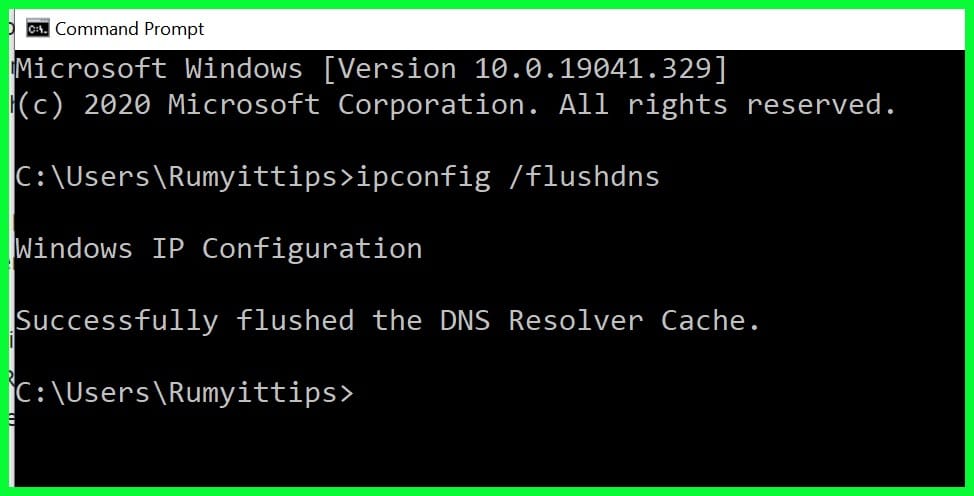Click the word 'Successfully' in the output
Viewport: 974px width, 496px height.
pos(117,321)
